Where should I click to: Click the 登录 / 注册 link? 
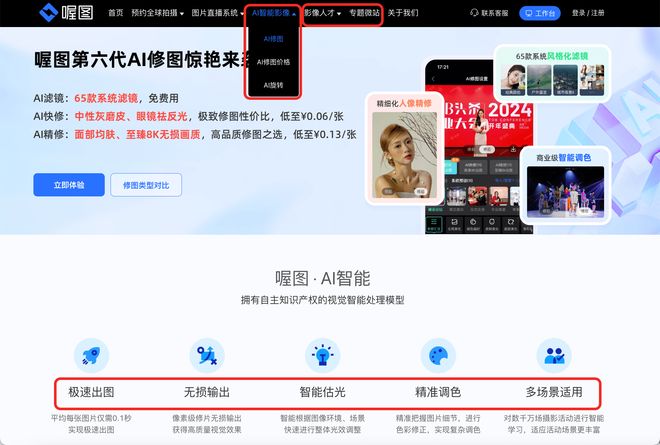pyautogui.click(x=588, y=13)
